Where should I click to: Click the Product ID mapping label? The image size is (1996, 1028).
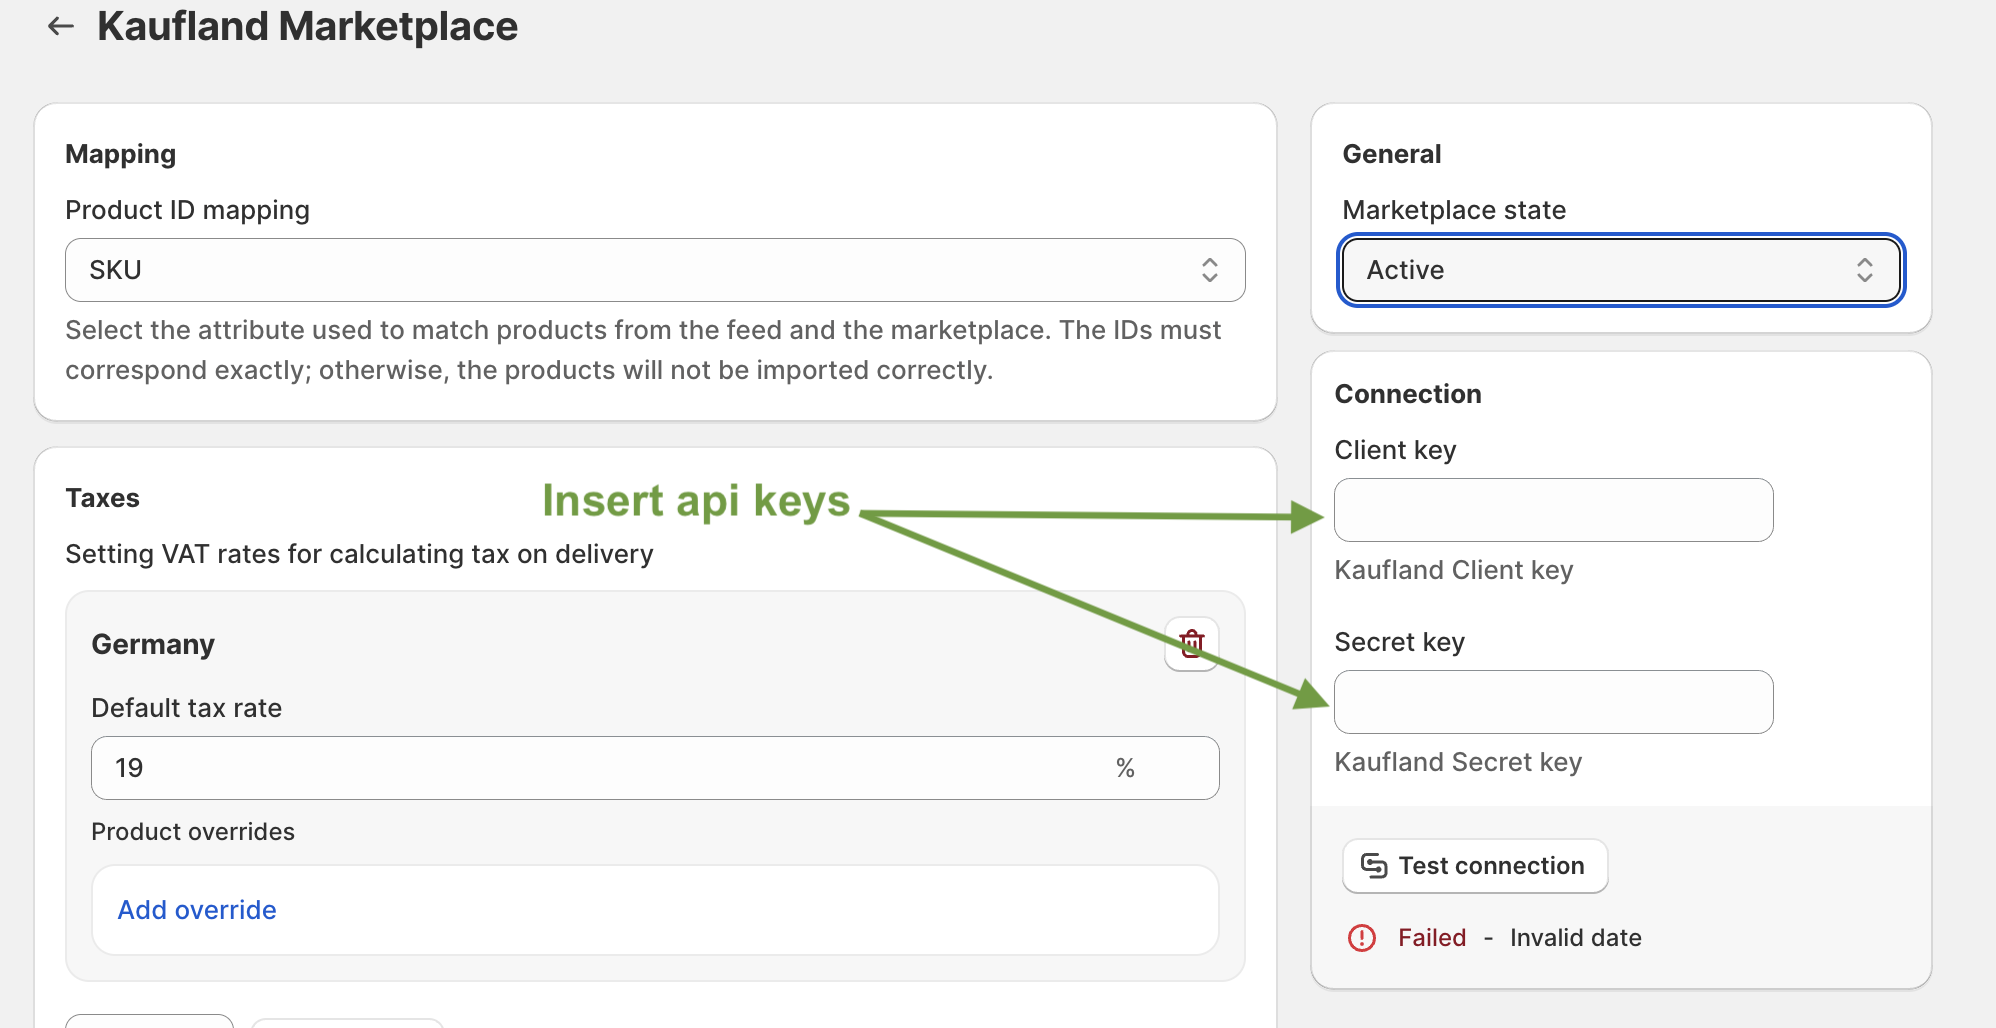(x=188, y=210)
